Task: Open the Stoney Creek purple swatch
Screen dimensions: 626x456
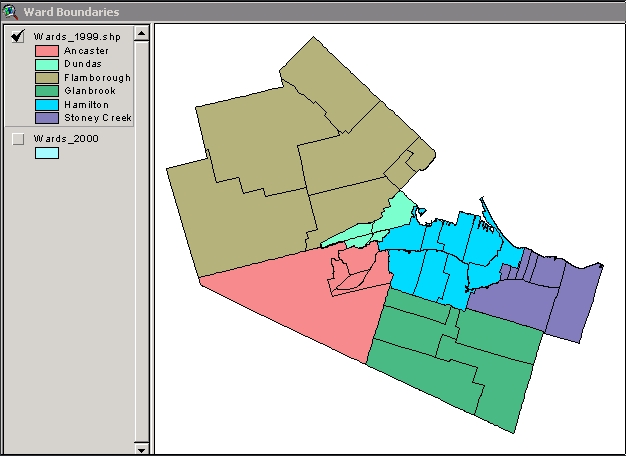Action: coord(47,118)
